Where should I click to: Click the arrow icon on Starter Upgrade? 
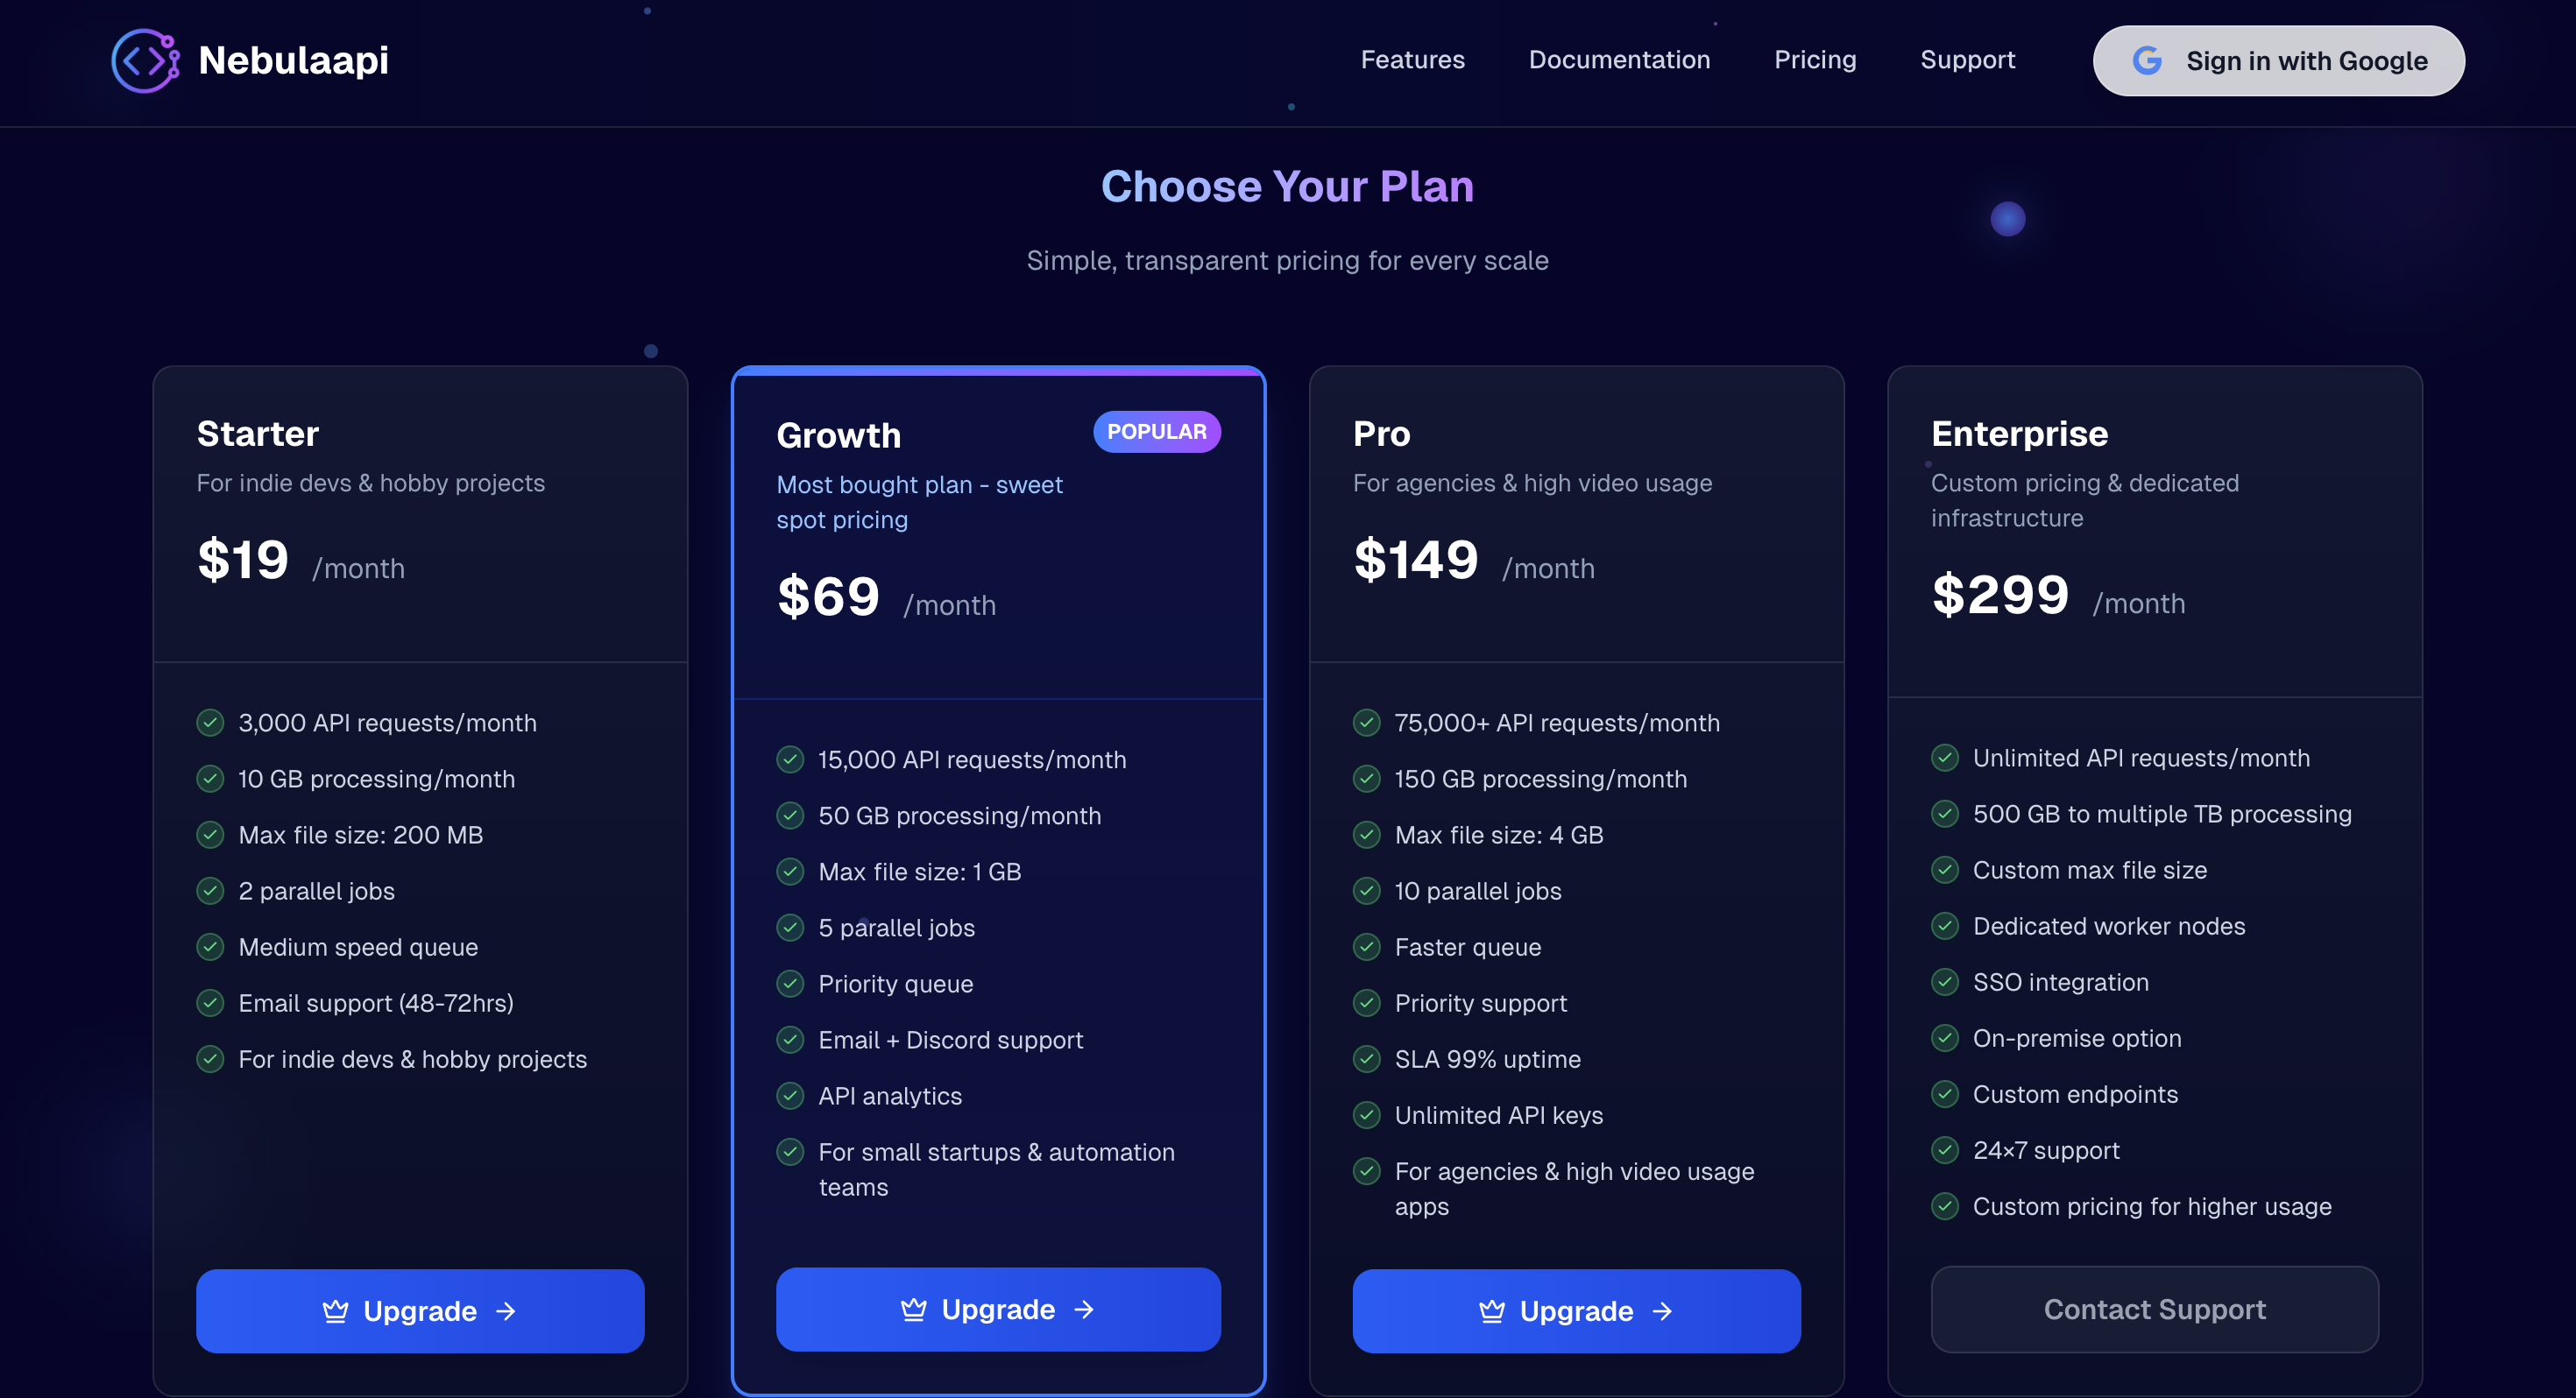click(x=506, y=1311)
